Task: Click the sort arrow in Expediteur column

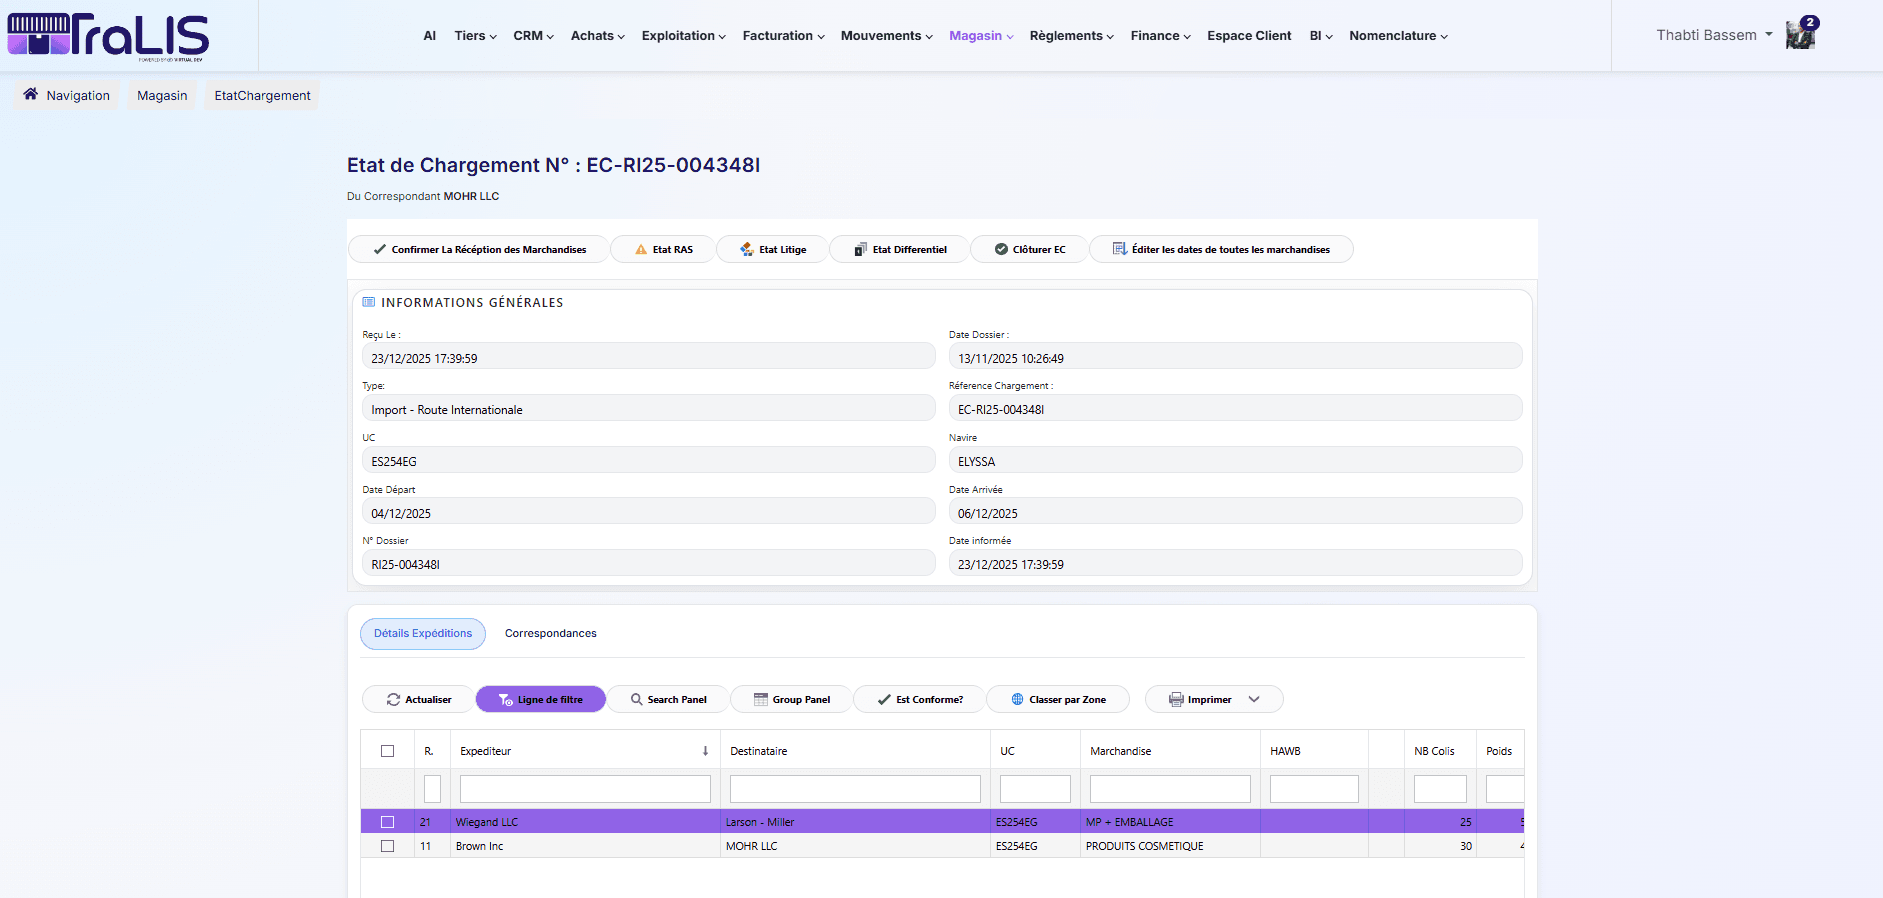Action: [x=705, y=751]
